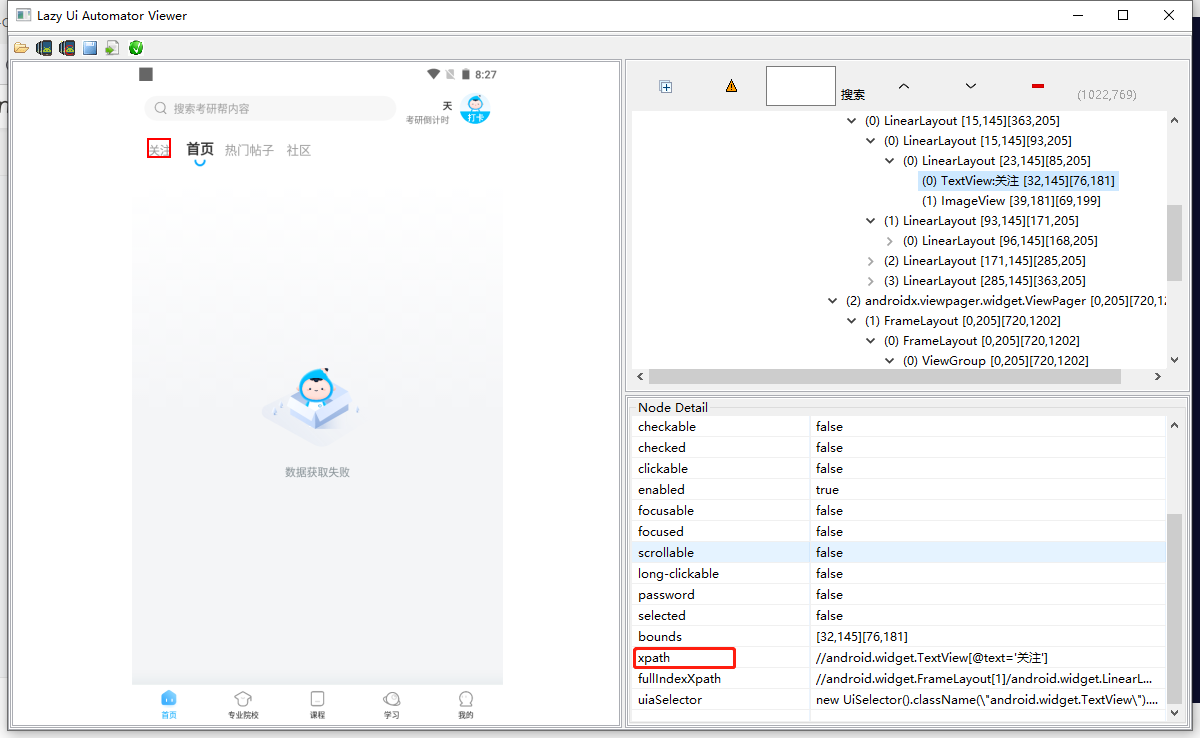Screen dimensions: 1200x738
Task: Click the 搜索 search button
Action: point(852,94)
